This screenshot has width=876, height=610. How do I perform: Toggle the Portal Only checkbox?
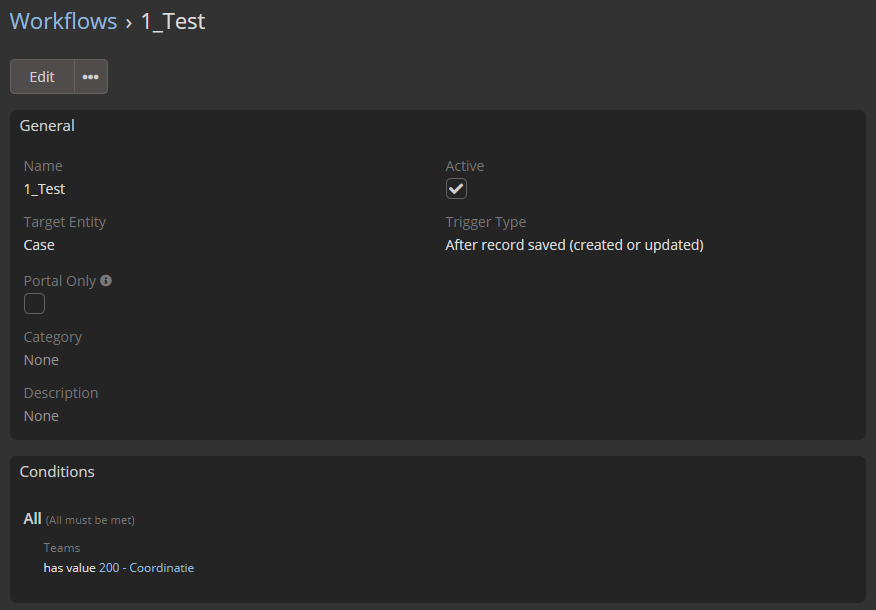pyautogui.click(x=34, y=304)
